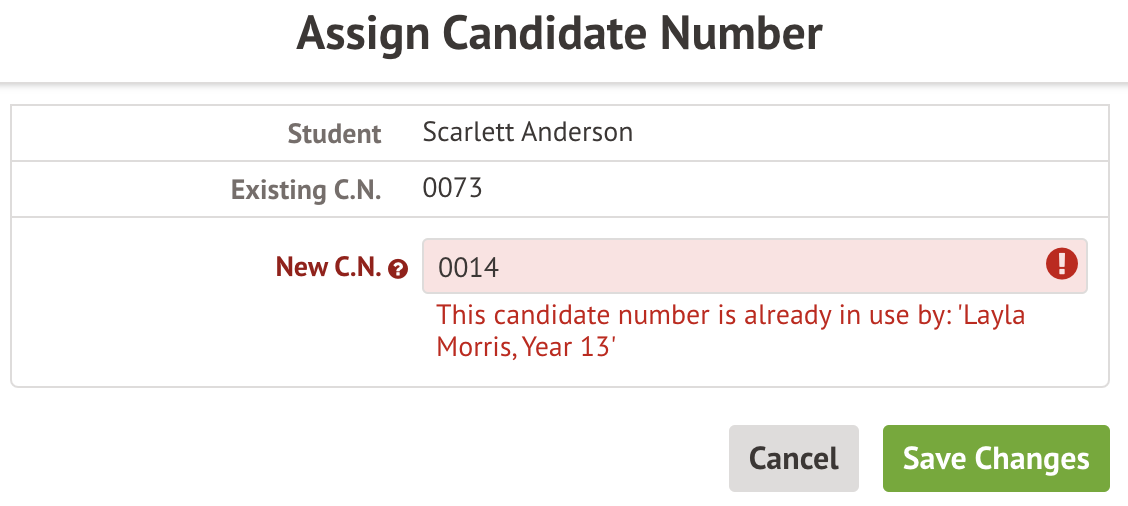Save Changes to the candidate number
This screenshot has width=1128, height=506.
995,459
